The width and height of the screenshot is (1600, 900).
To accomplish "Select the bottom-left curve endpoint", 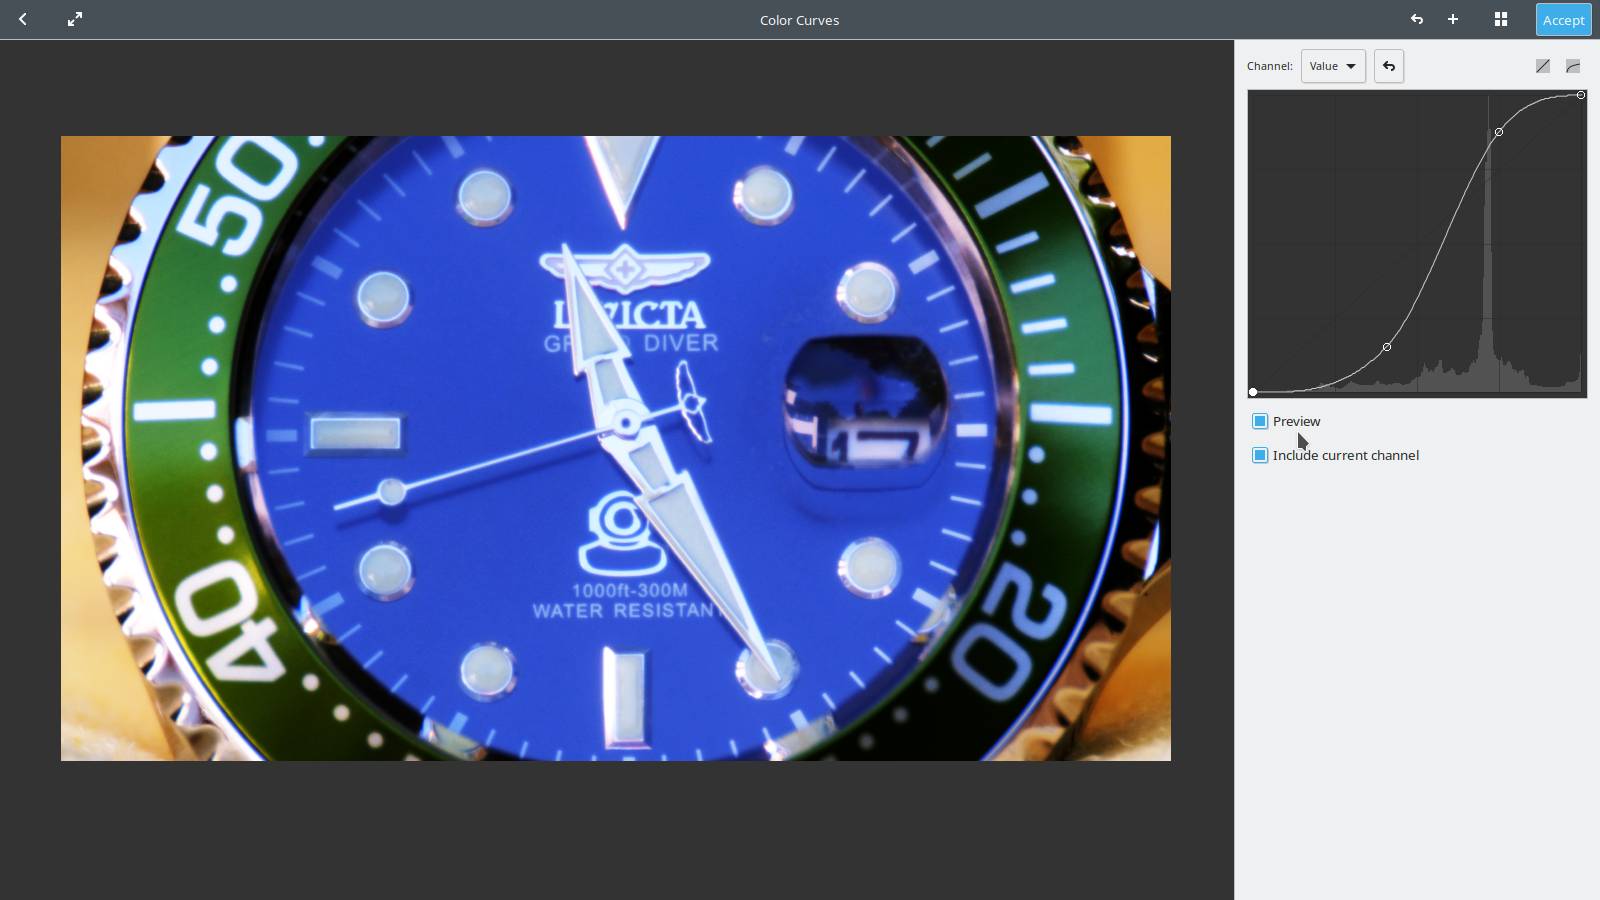I will (1253, 392).
